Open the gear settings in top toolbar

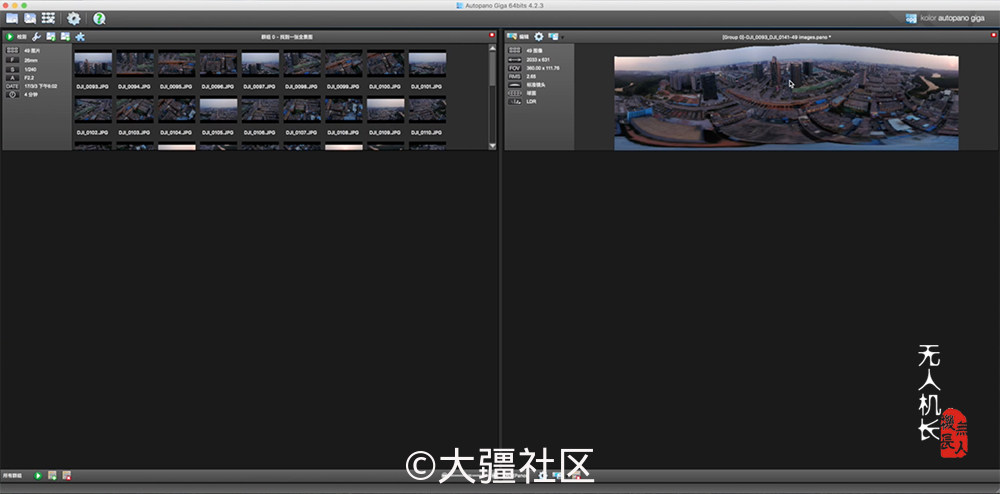point(74,18)
